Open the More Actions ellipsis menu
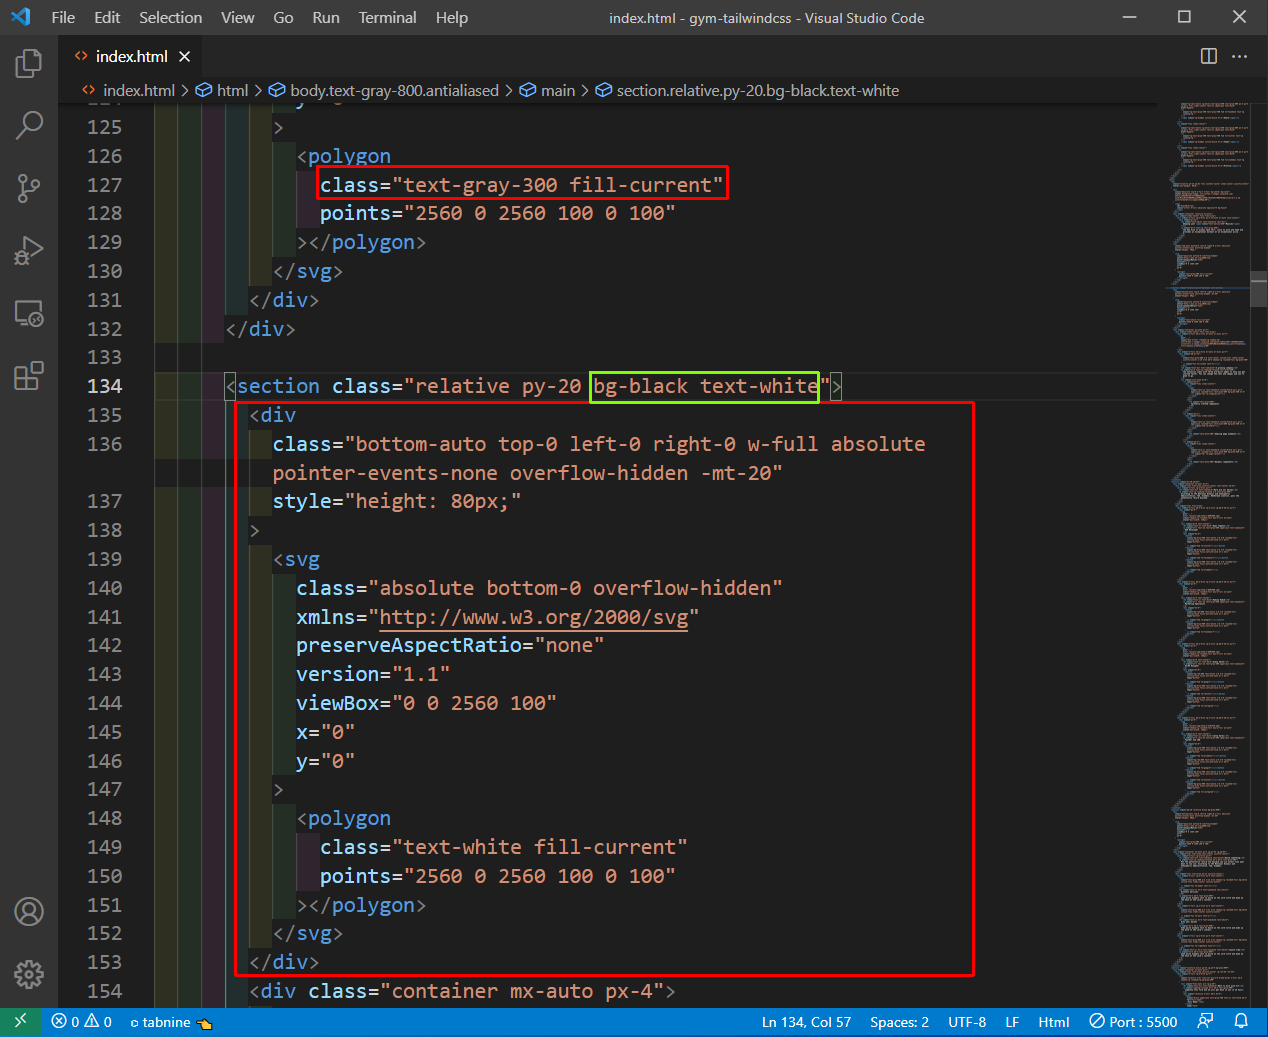1268x1037 pixels. pos(1240,56)
